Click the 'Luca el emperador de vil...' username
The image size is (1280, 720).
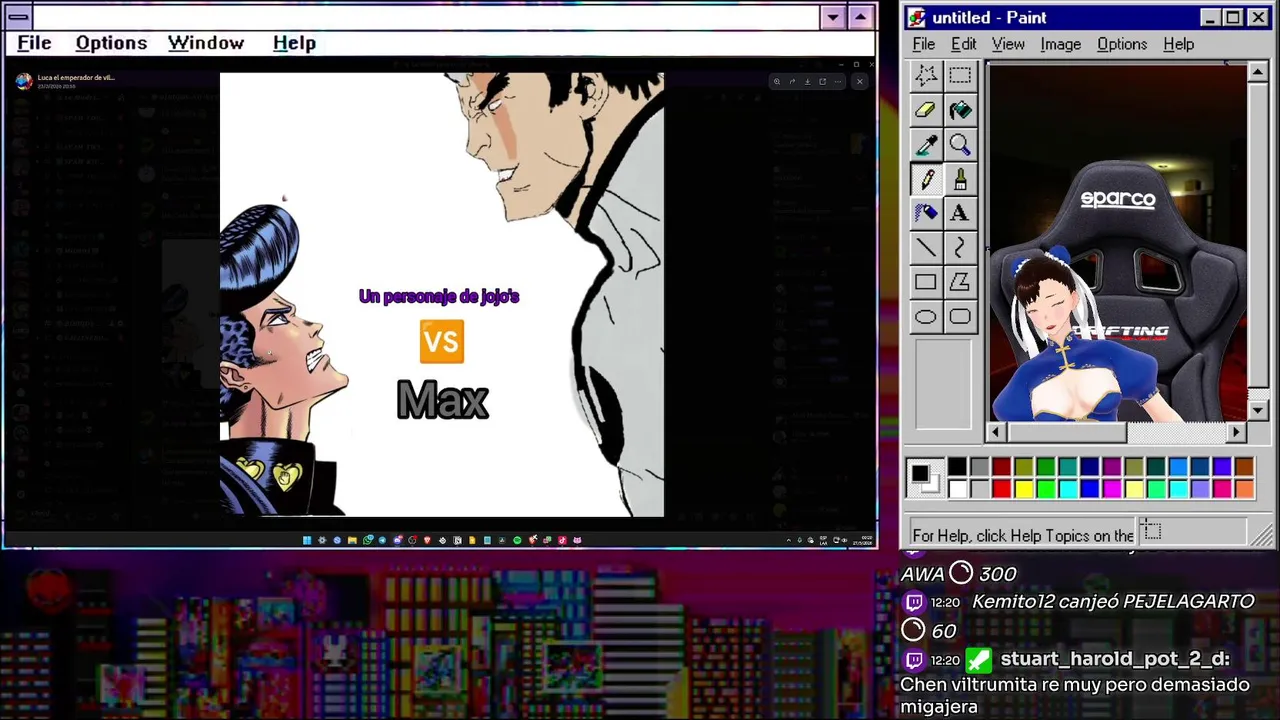coord(76,77)
